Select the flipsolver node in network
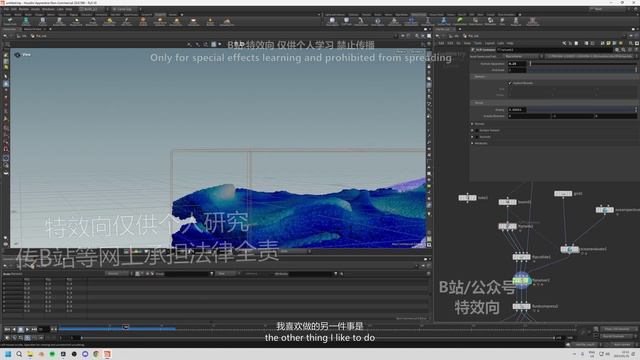Image resolution: width=640 pixels, height=360 pixels. click(521, 280)
